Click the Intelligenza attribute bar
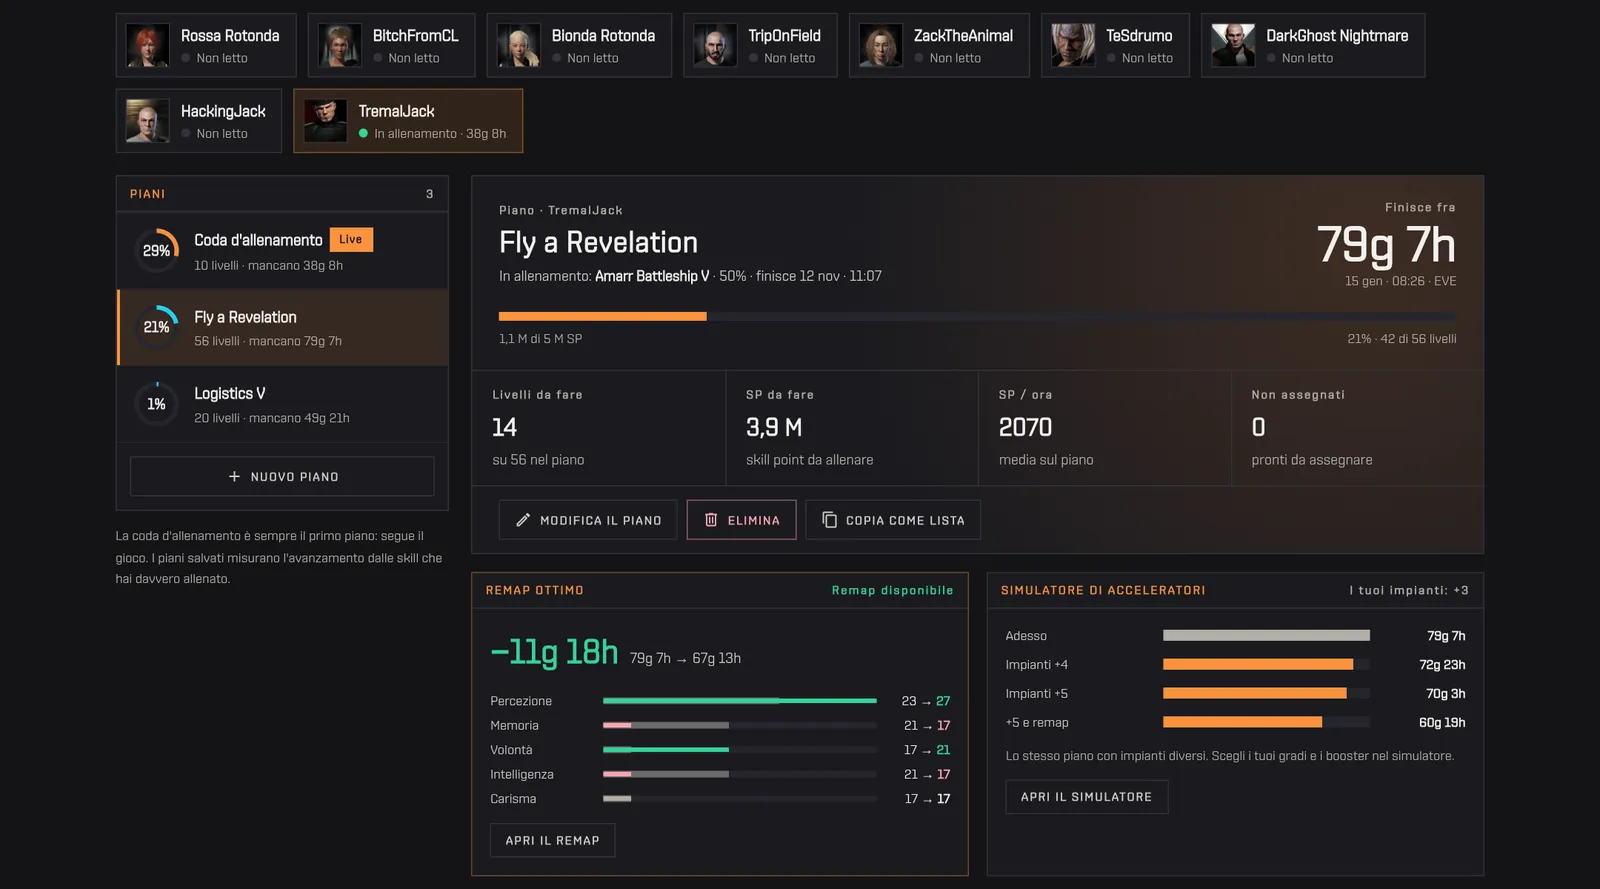 (740, 775)
